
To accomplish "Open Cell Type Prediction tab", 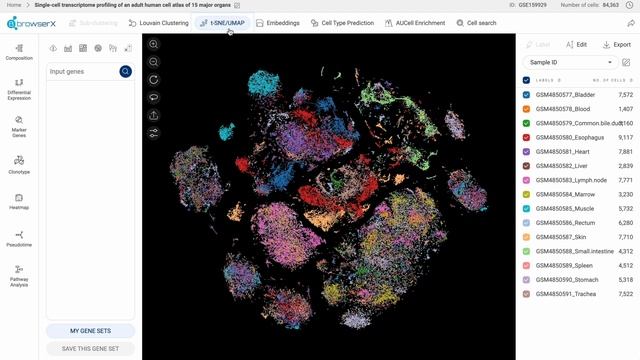I will click(x=342, y=23).
